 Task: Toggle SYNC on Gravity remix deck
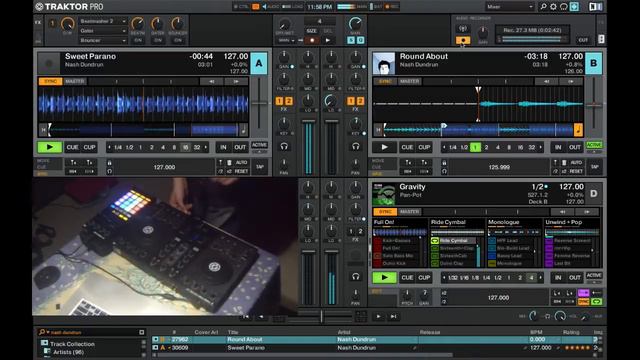pos(385,212)
